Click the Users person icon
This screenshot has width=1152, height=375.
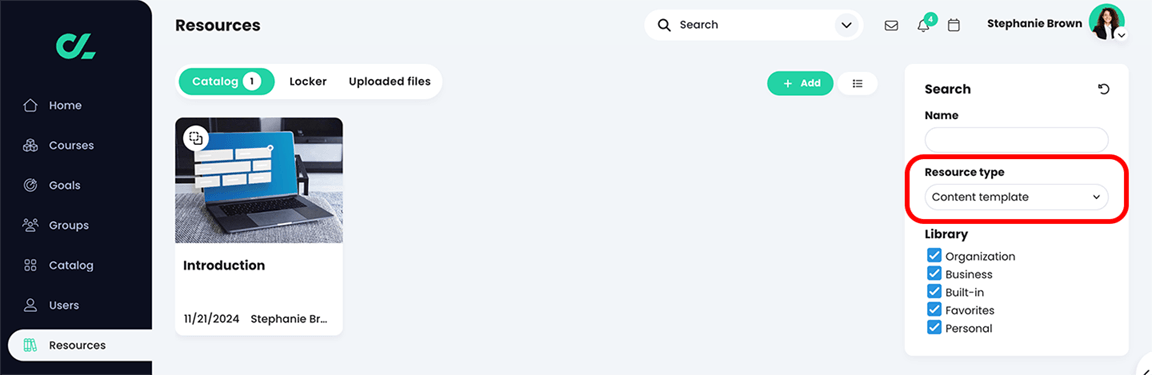[x=30, y=305]
